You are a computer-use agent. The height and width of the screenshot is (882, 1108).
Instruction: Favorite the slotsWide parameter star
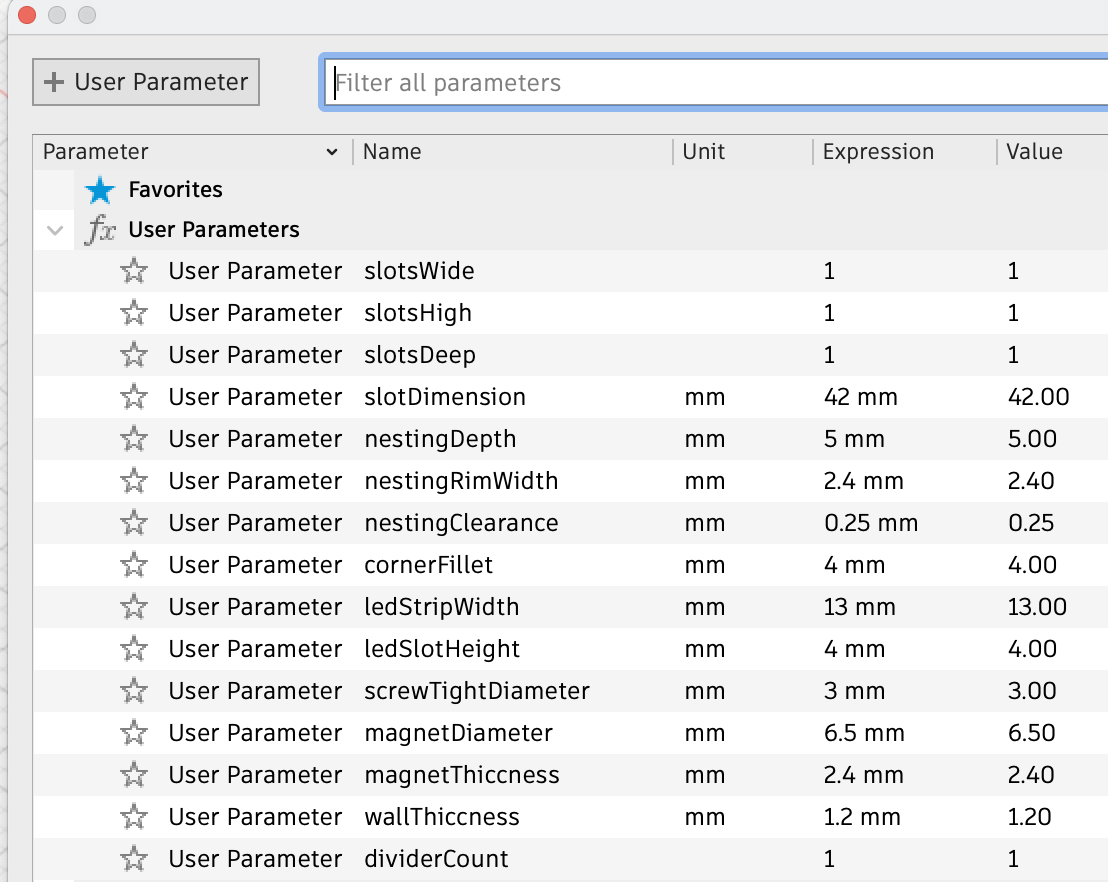134,271
